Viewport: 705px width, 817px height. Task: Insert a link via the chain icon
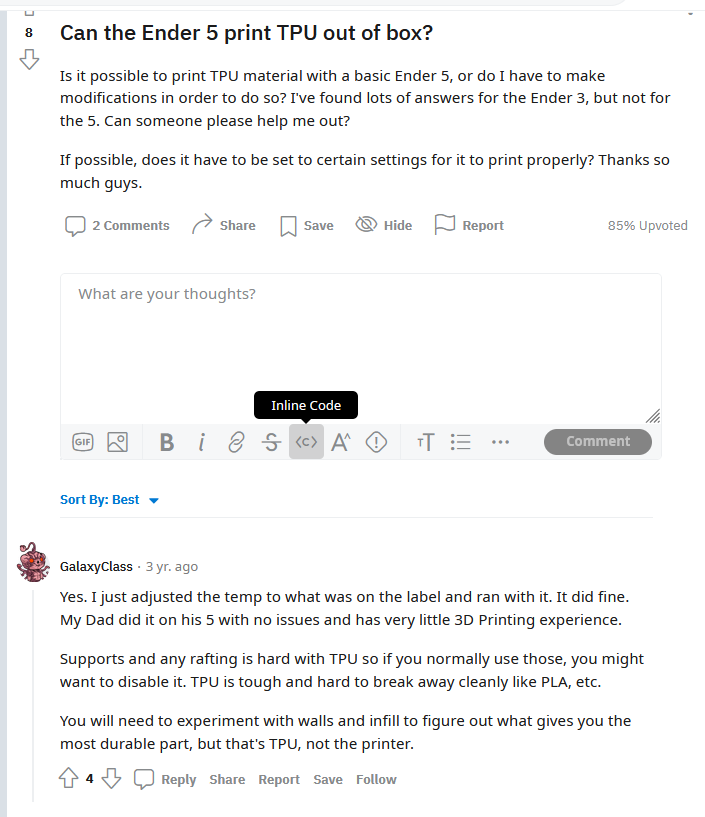coord(236,442)
